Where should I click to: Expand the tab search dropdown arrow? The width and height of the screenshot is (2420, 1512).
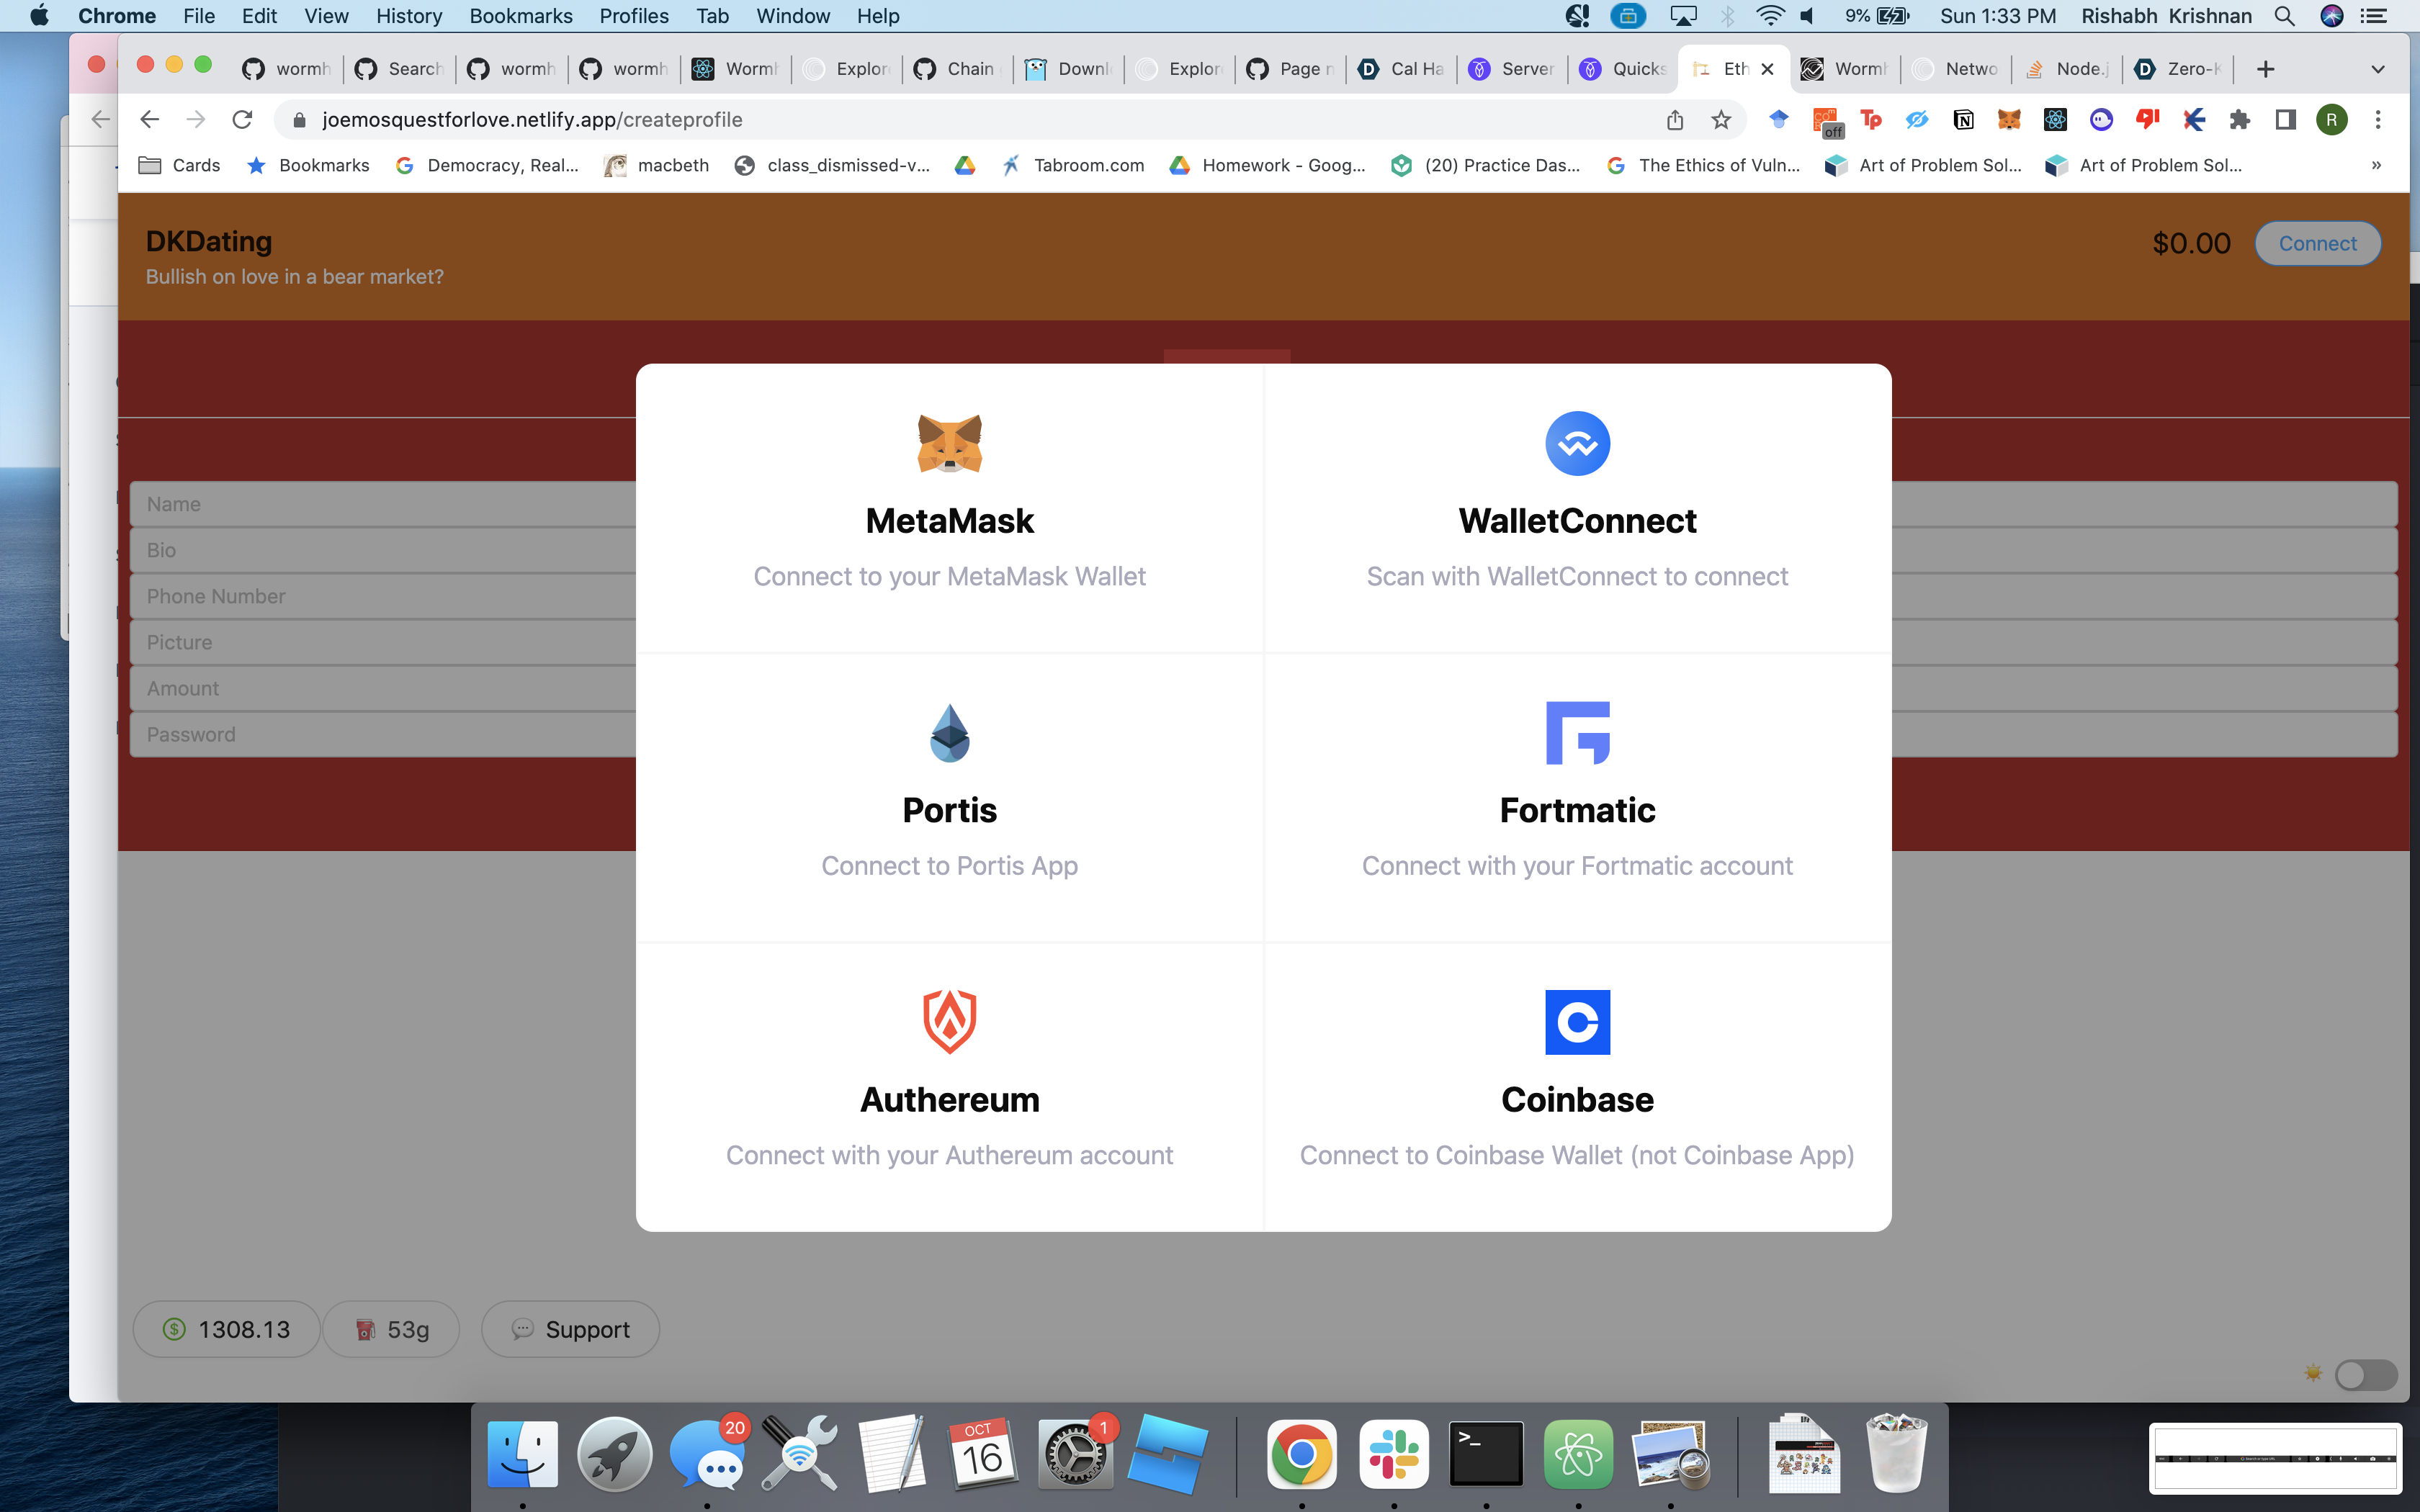[x=2378, y=69]
